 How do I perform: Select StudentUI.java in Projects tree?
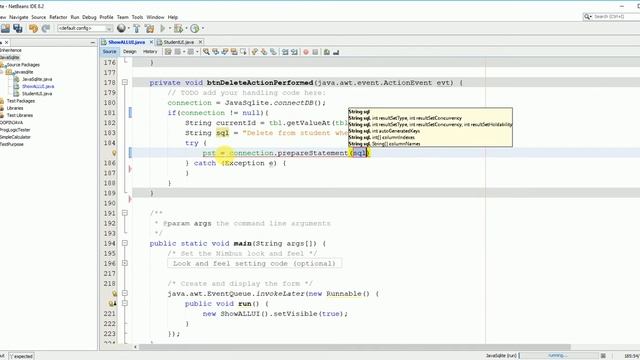pos(37,93)
